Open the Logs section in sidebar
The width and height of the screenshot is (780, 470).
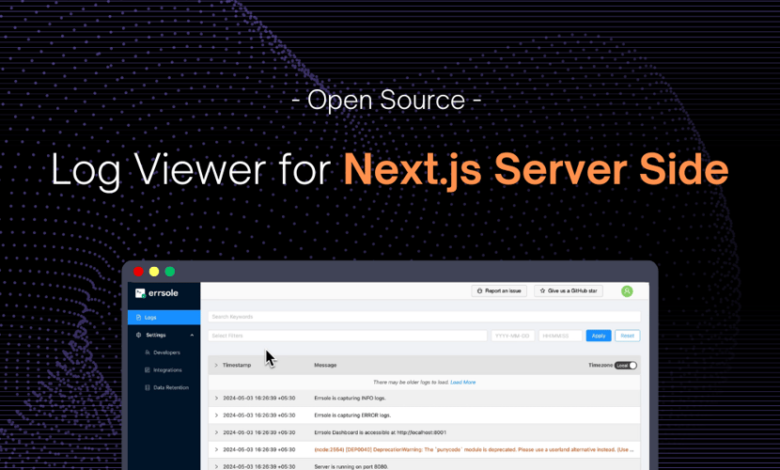click(164, 317)
